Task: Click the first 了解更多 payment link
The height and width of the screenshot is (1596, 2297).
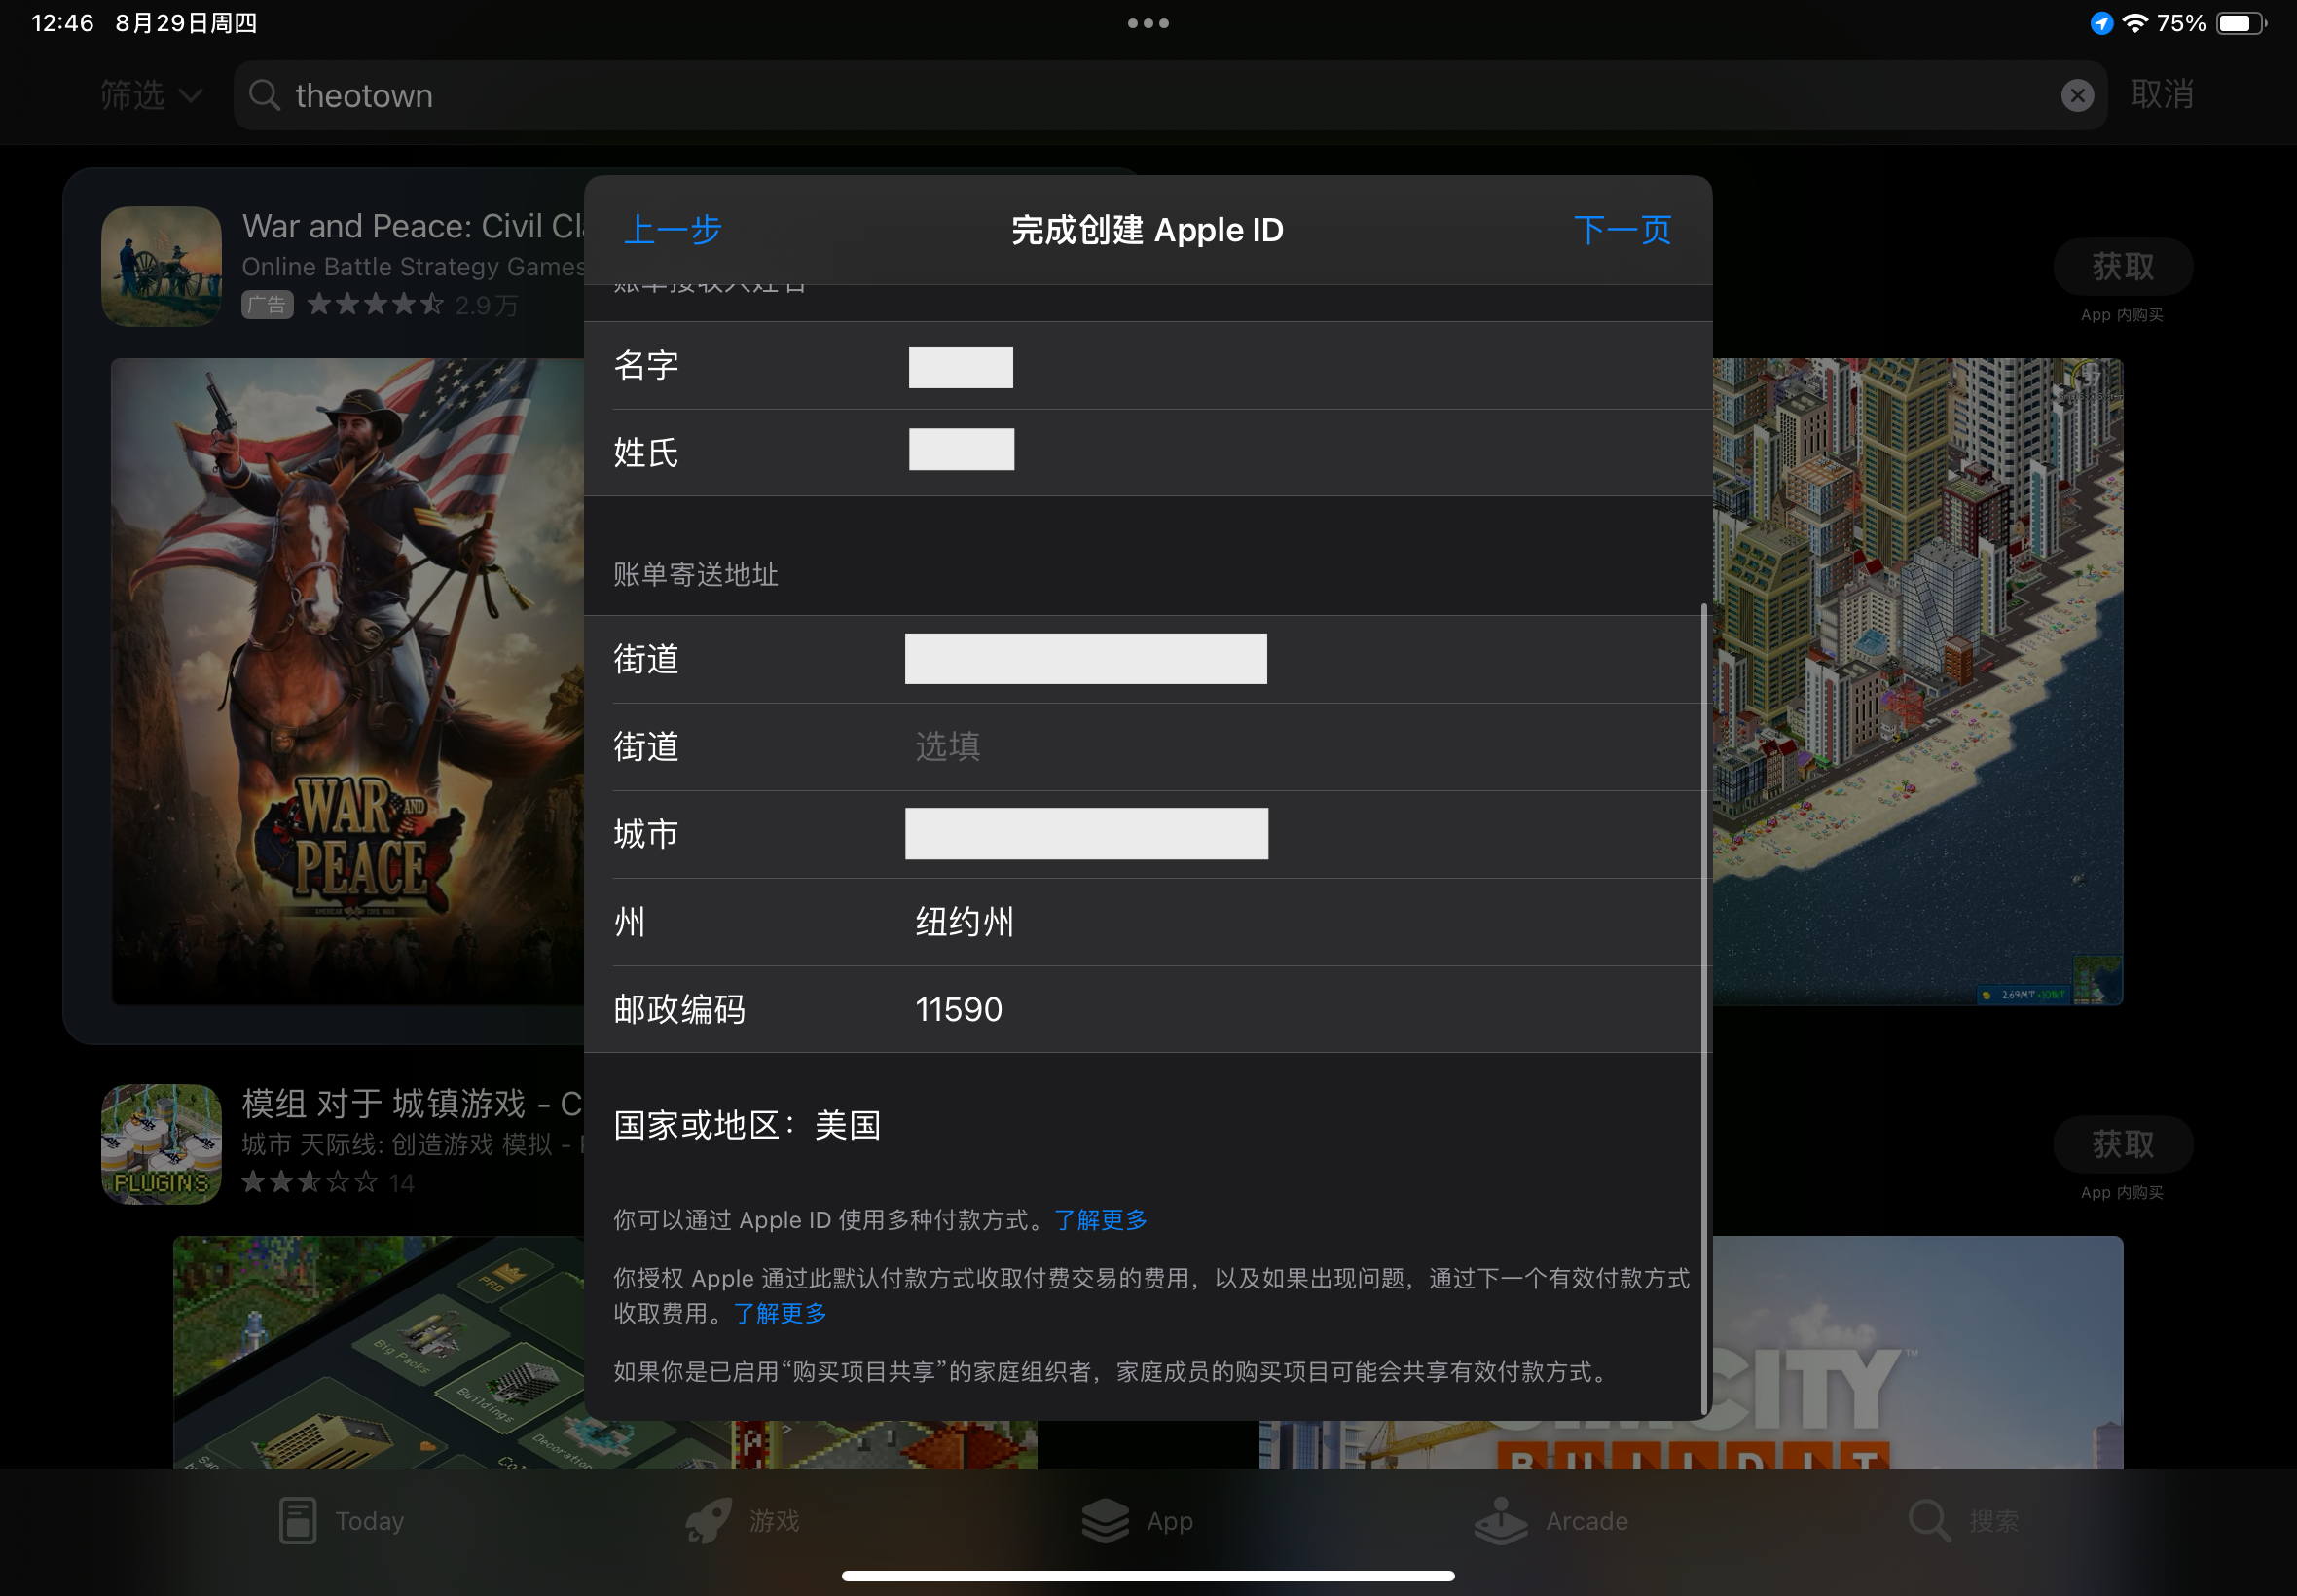Action: pos(1100,1220)
